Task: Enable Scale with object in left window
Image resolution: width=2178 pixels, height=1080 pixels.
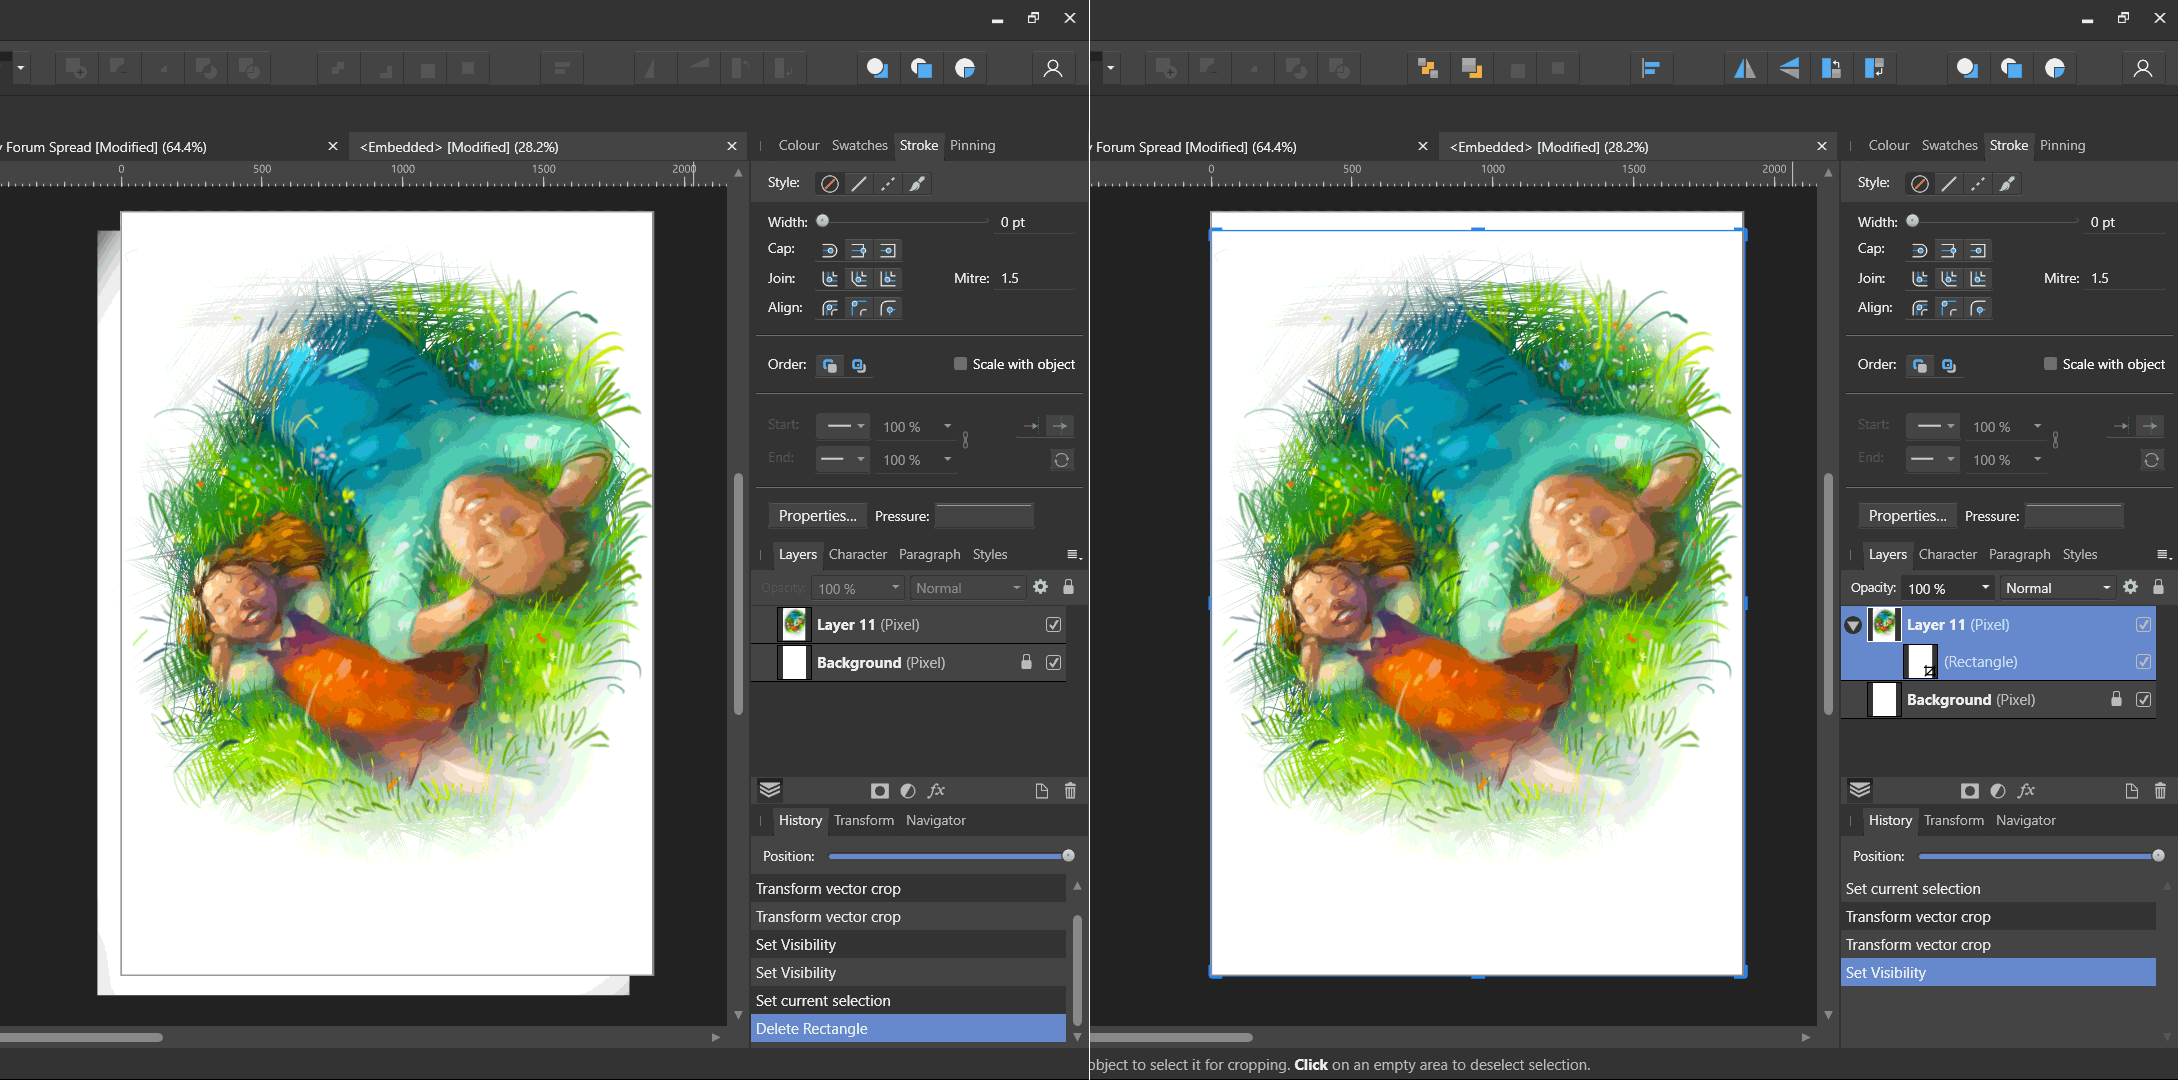Action: tap(960, 364)
